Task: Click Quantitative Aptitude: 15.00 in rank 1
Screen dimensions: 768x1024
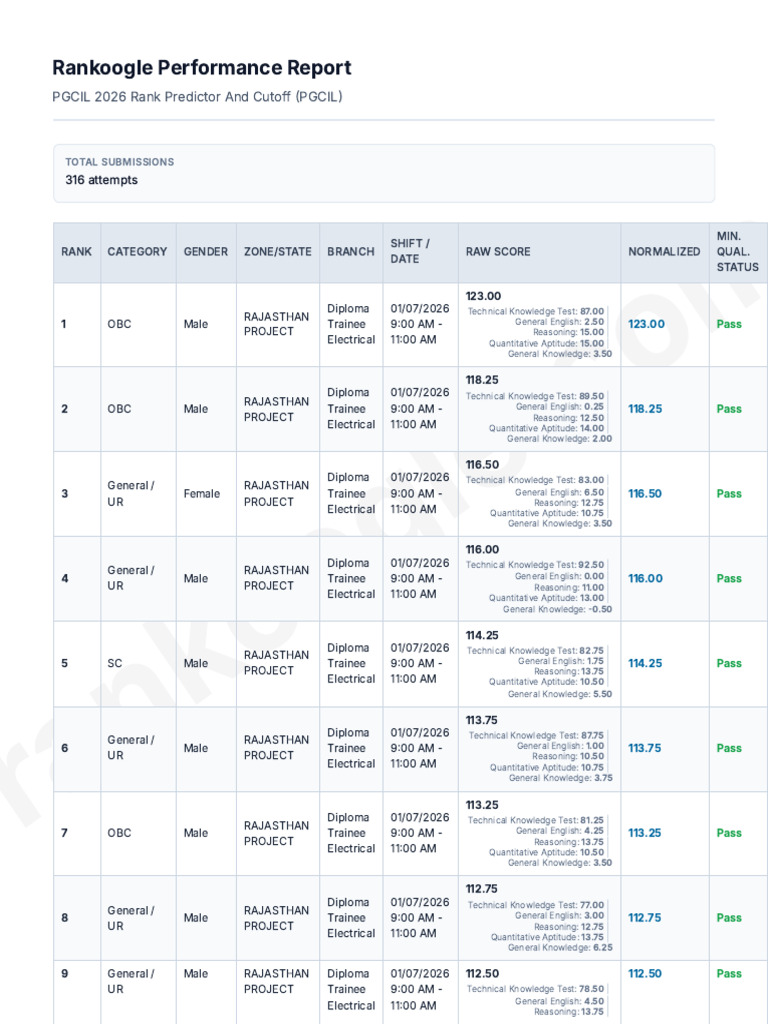Action: (547, 343)
